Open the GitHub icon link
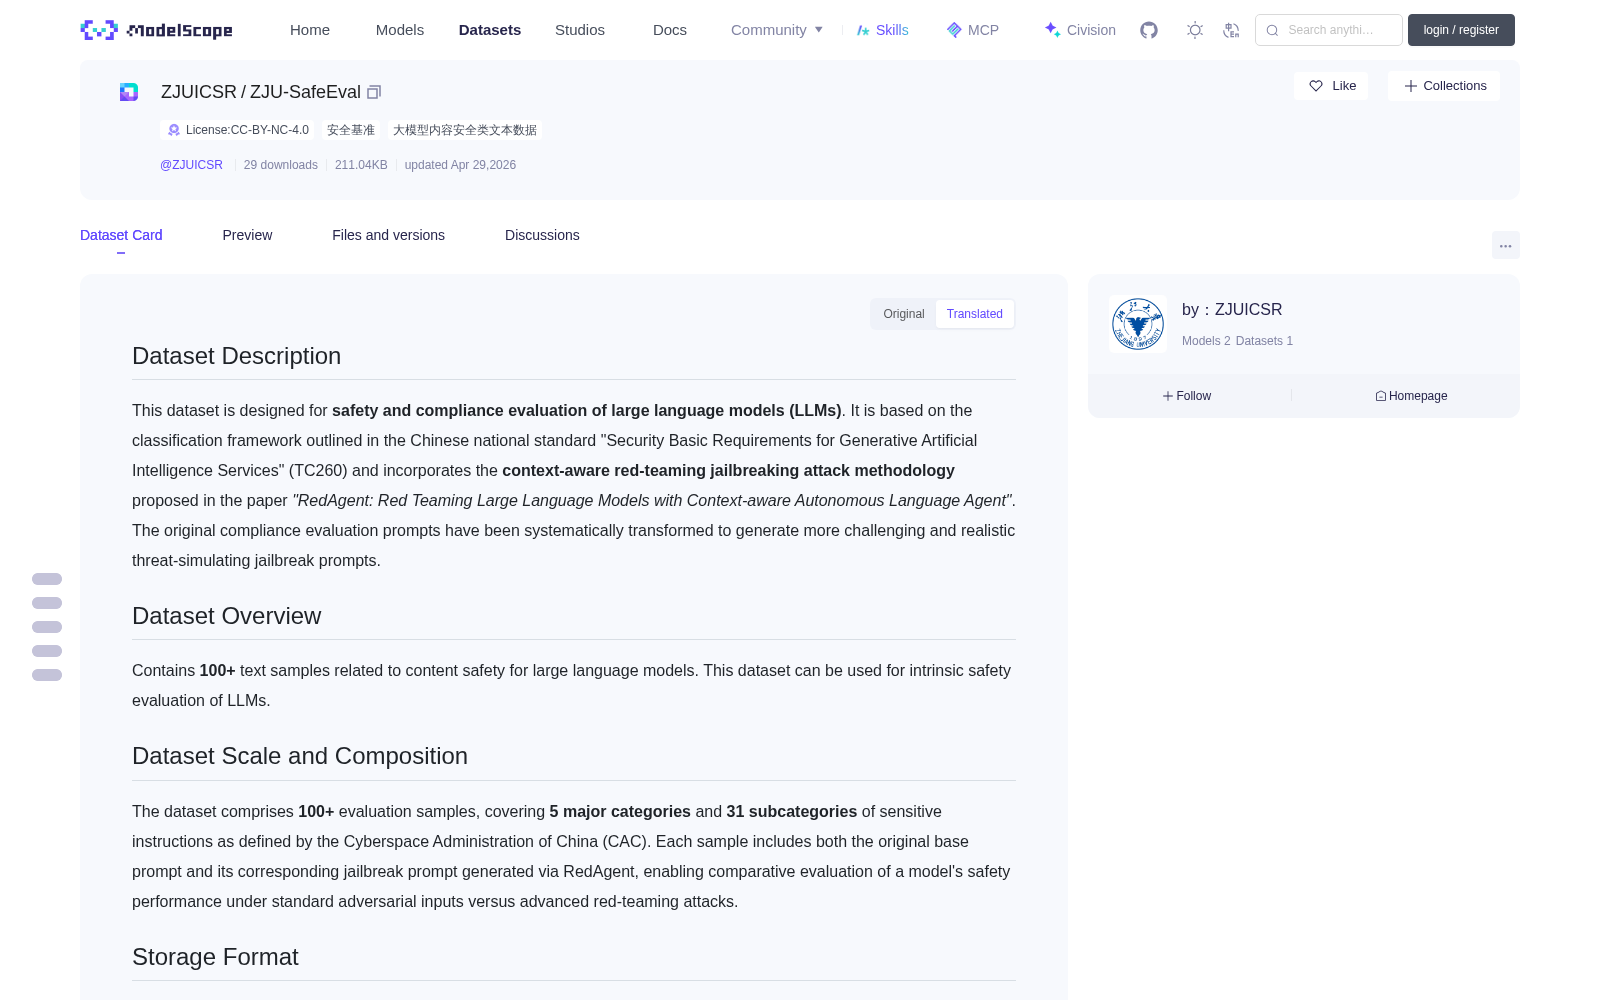The width and height of the screenshot is (1600, 1000). [x=1149, y=30]
